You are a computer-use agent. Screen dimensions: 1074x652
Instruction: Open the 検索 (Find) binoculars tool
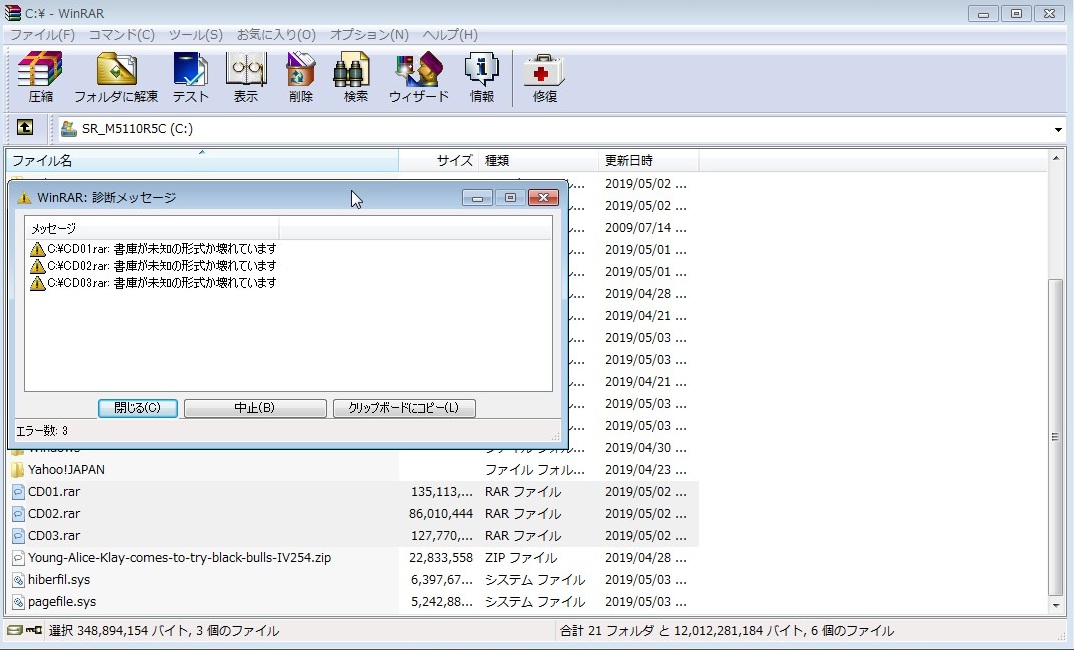click(x=351, y=70)
